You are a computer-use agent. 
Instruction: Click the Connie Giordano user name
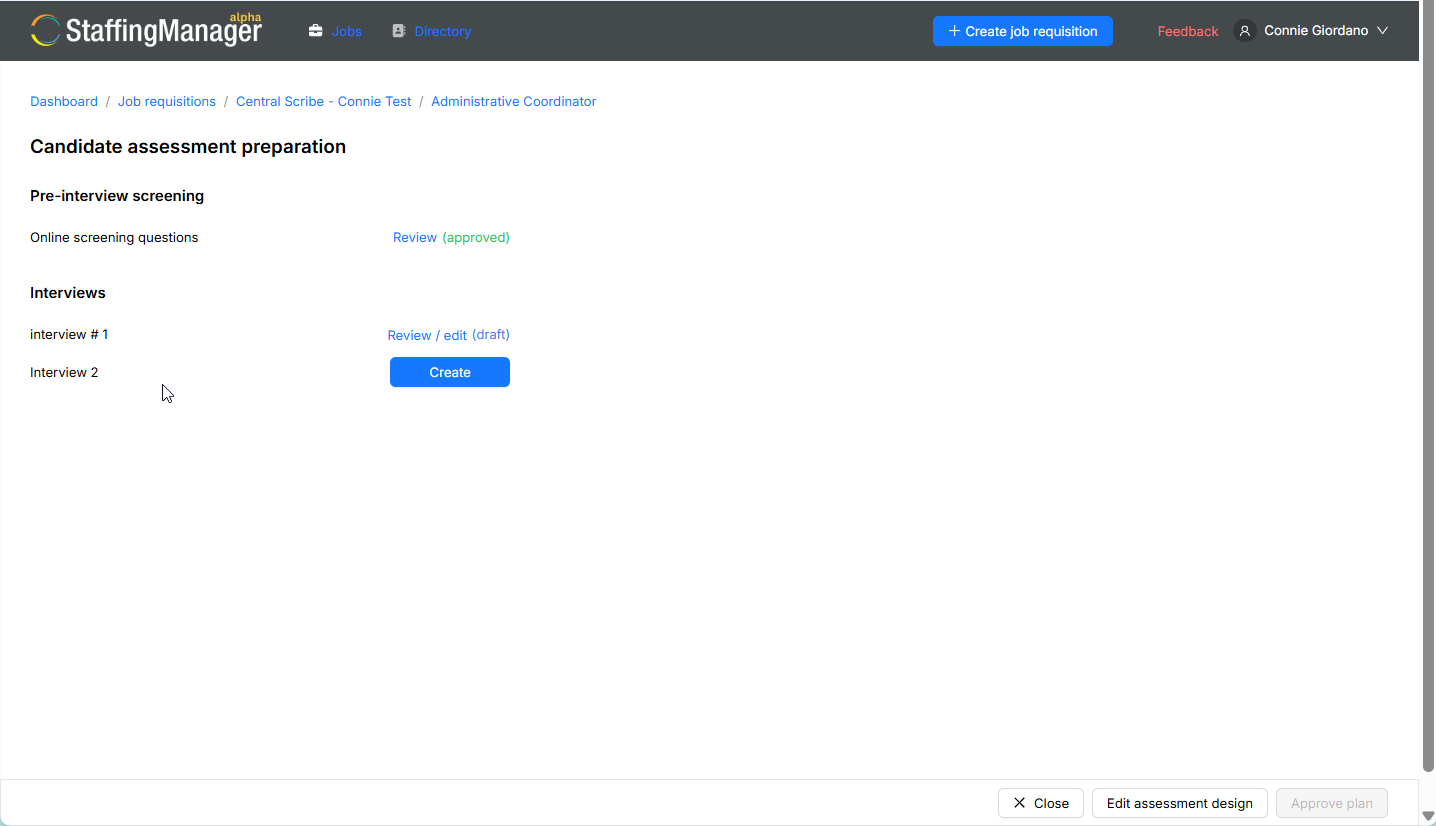[x=1316, y=31]
